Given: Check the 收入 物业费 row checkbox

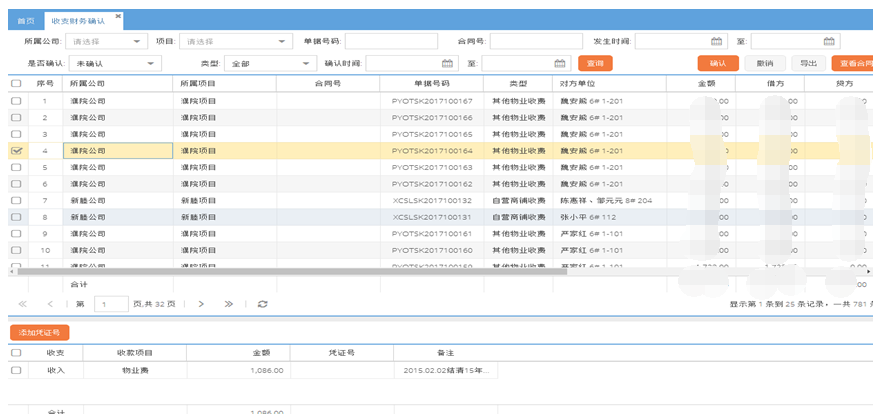Looking at the screenshot, I should [x=17, y=370].
